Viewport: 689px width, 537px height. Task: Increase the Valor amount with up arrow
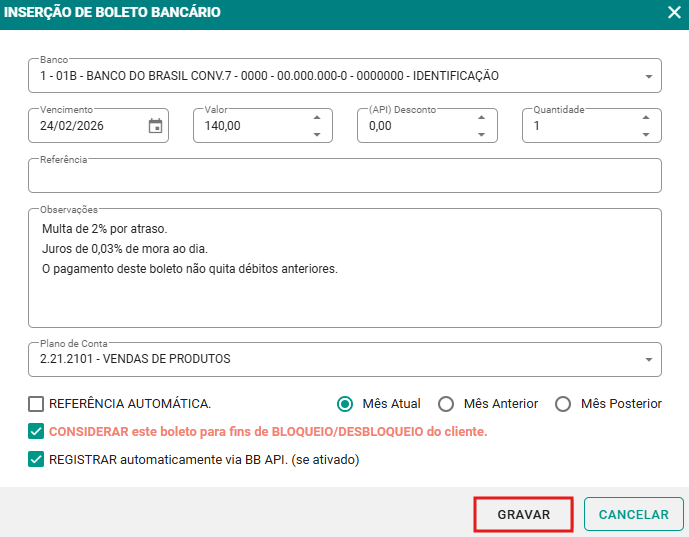click(317, 118)
